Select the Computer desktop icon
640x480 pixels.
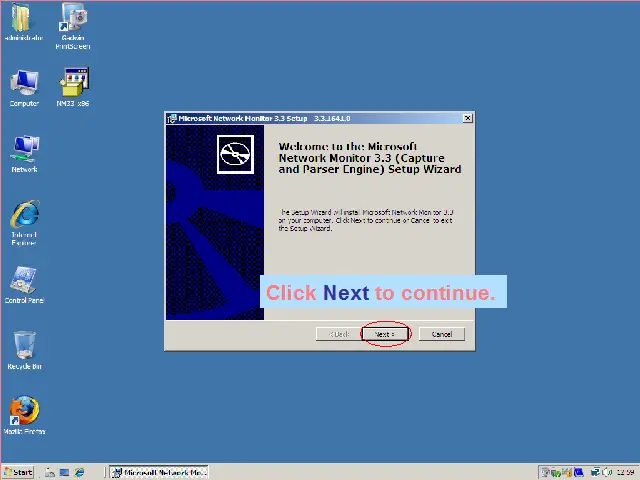24,88
